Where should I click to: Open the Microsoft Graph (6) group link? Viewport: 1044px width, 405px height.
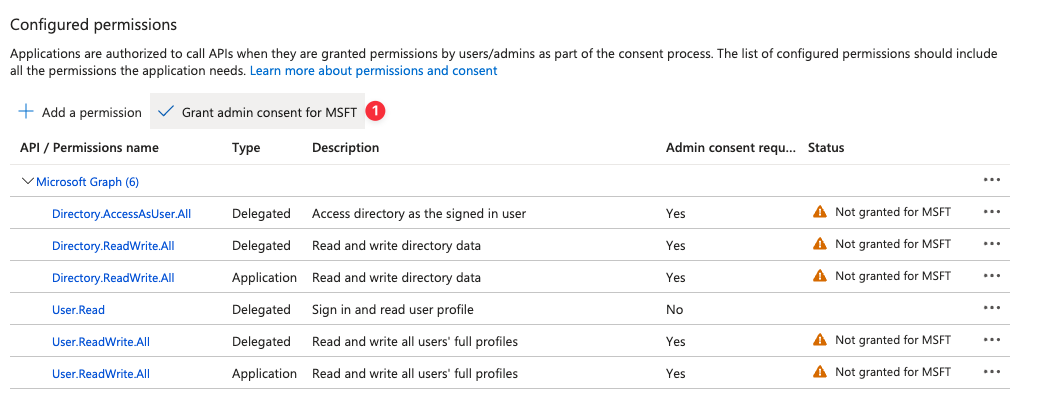click(87, 182)
